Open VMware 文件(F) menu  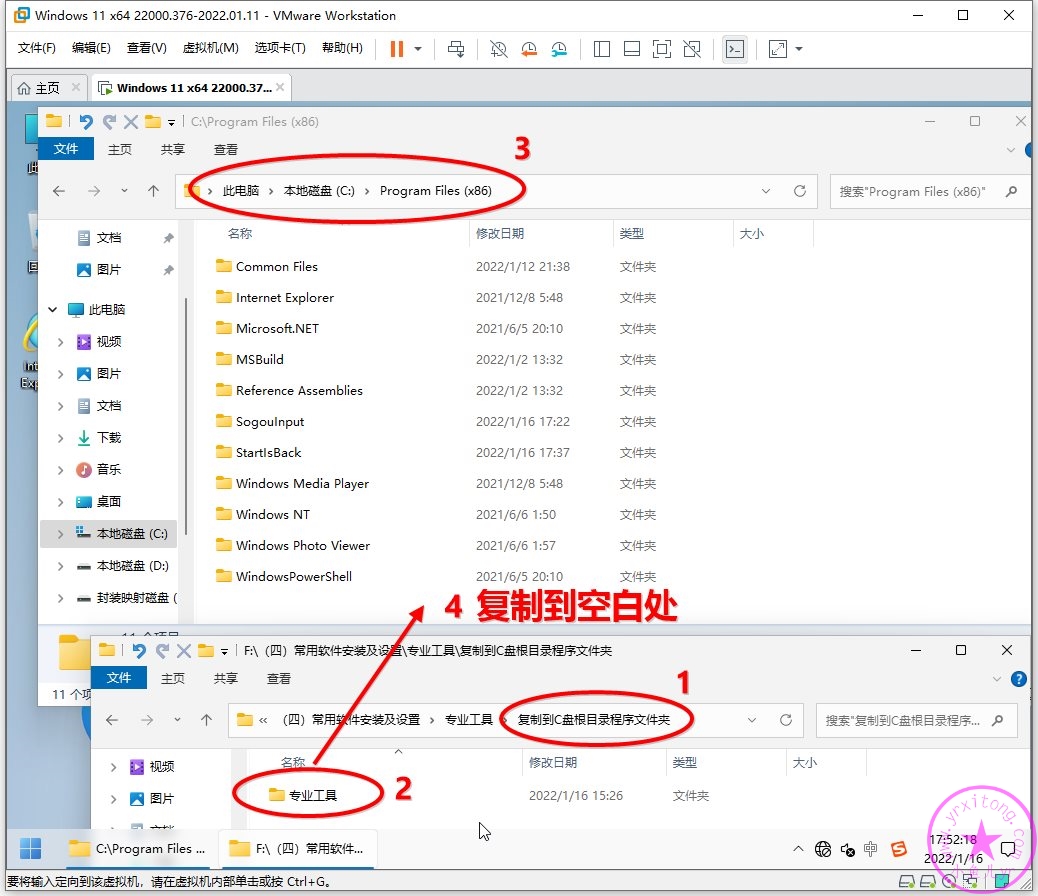pos(36,48)
